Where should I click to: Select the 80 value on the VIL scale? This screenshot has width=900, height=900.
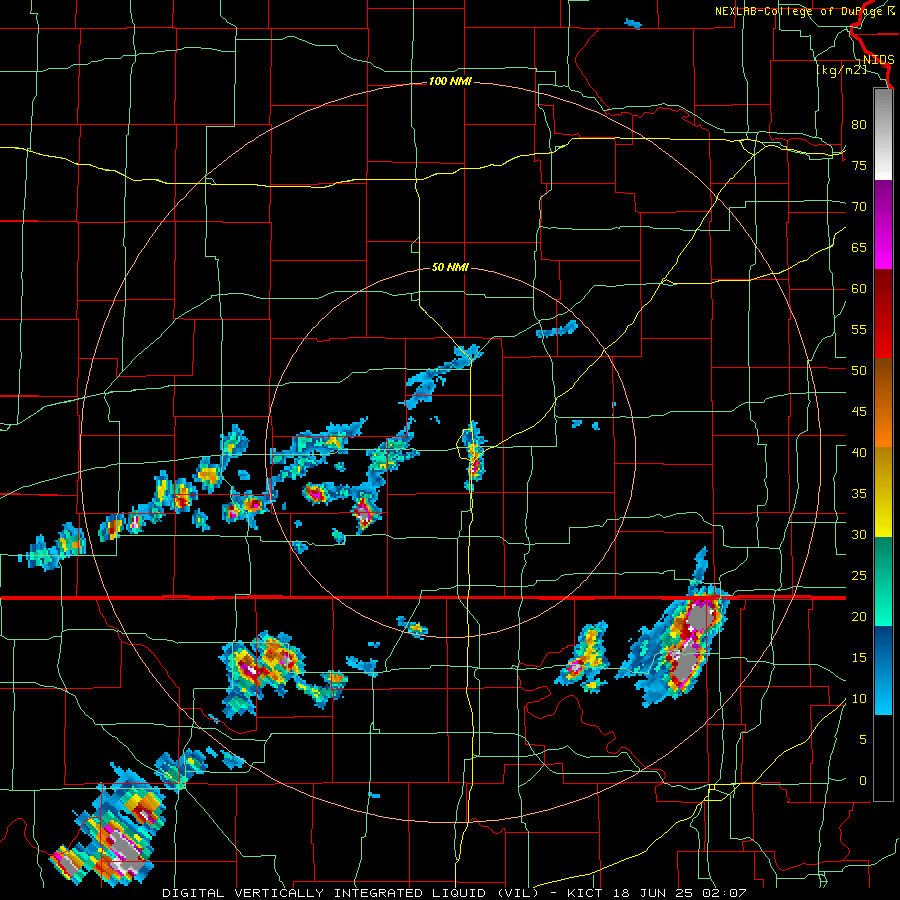859,125
